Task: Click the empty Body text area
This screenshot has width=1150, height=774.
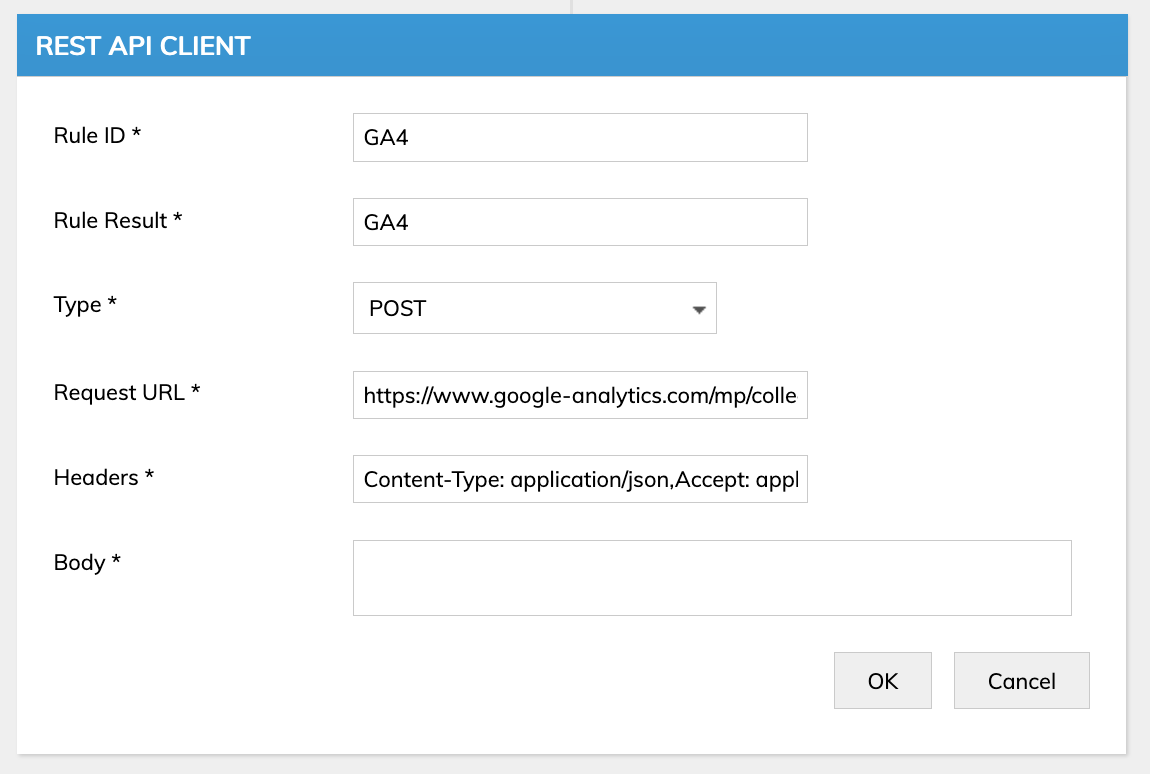Action: point(711,578)
